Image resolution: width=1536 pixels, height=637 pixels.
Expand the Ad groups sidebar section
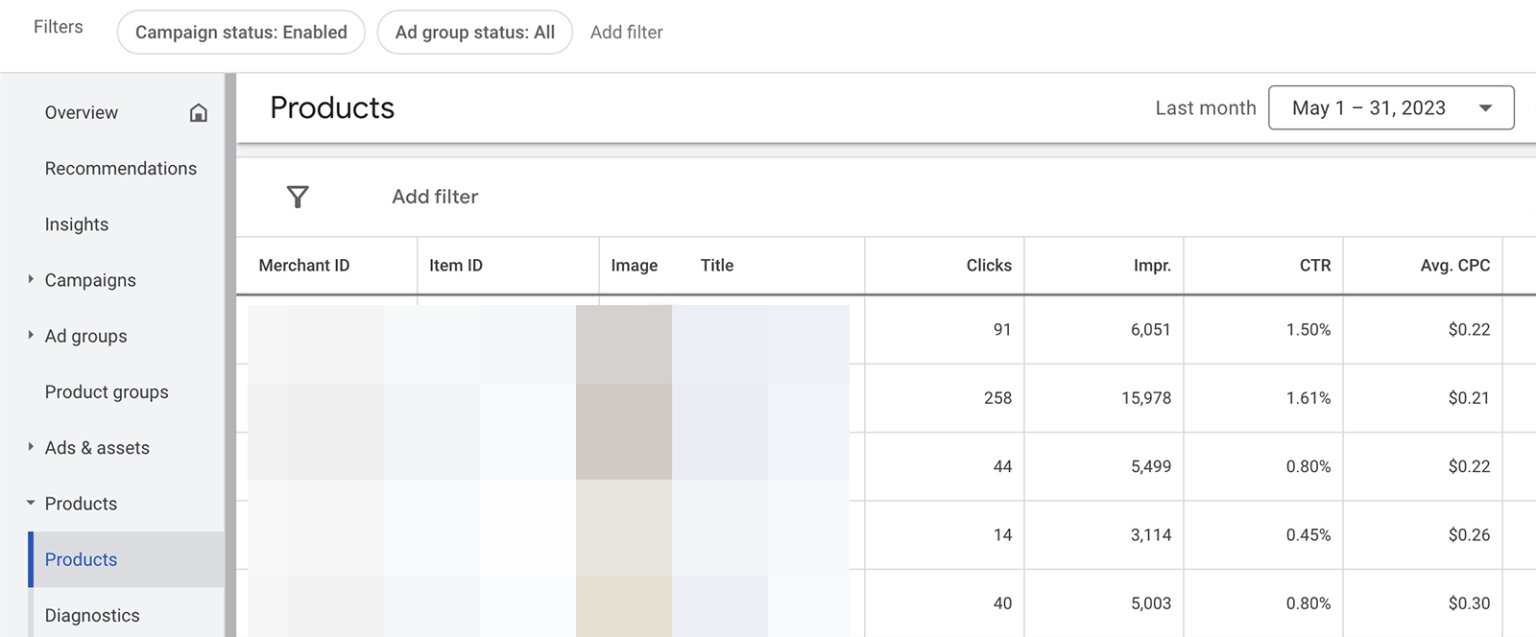tap(31, 336)
